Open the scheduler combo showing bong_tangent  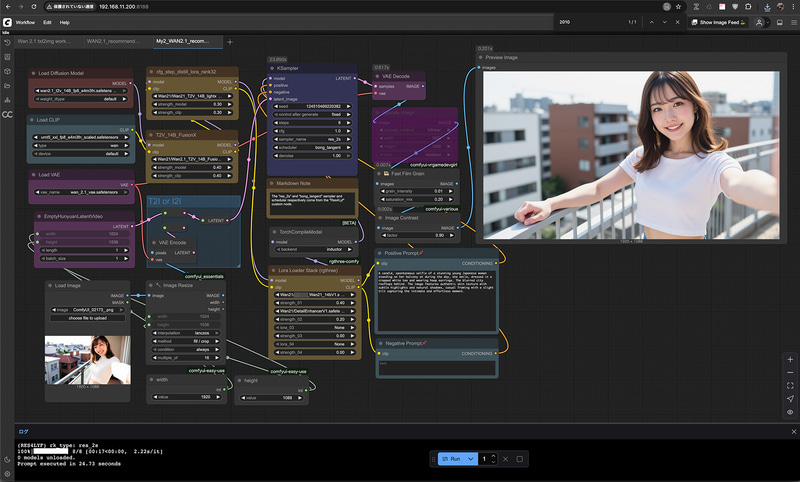click(312, 147)
